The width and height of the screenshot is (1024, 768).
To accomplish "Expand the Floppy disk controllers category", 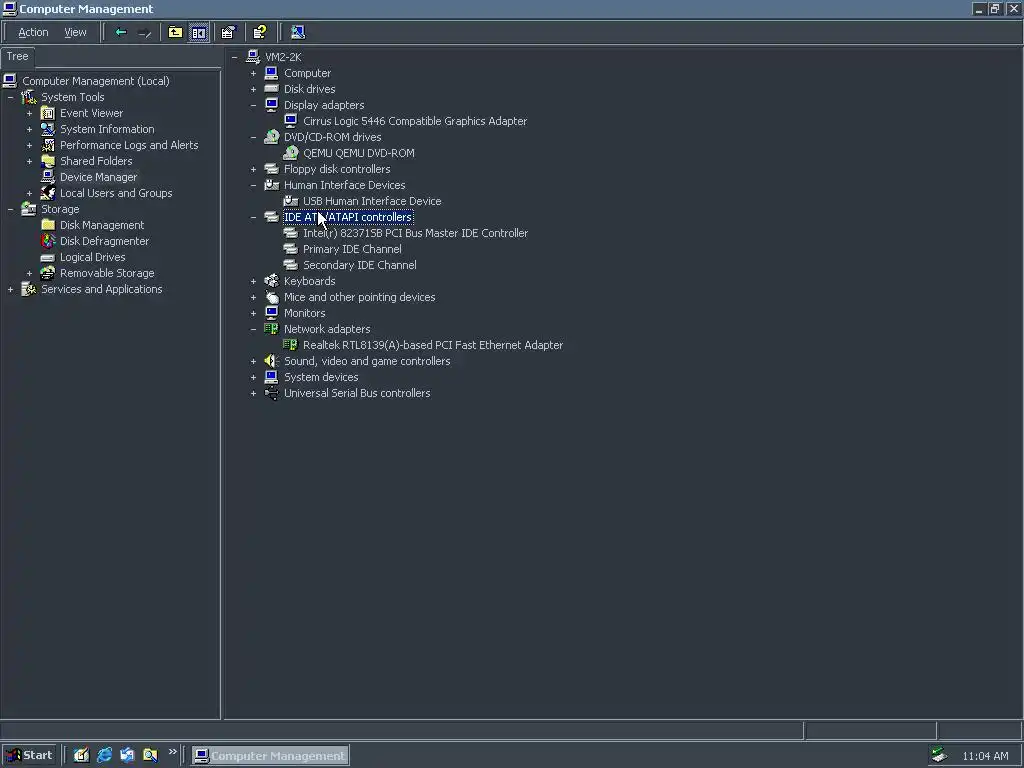I will [x=253, y=169].
